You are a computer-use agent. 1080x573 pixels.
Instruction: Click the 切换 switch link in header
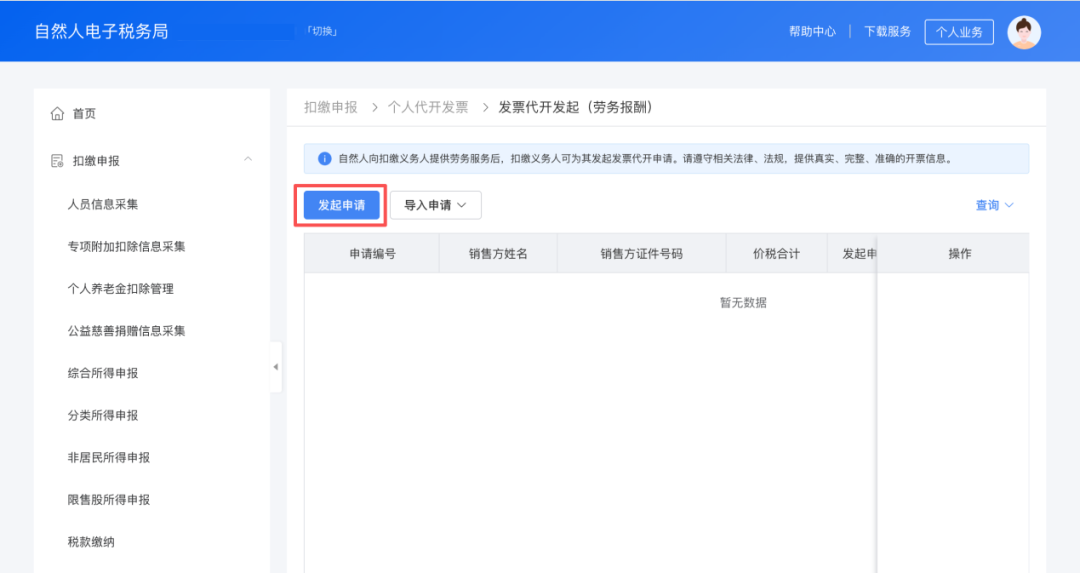click(322, 31)
